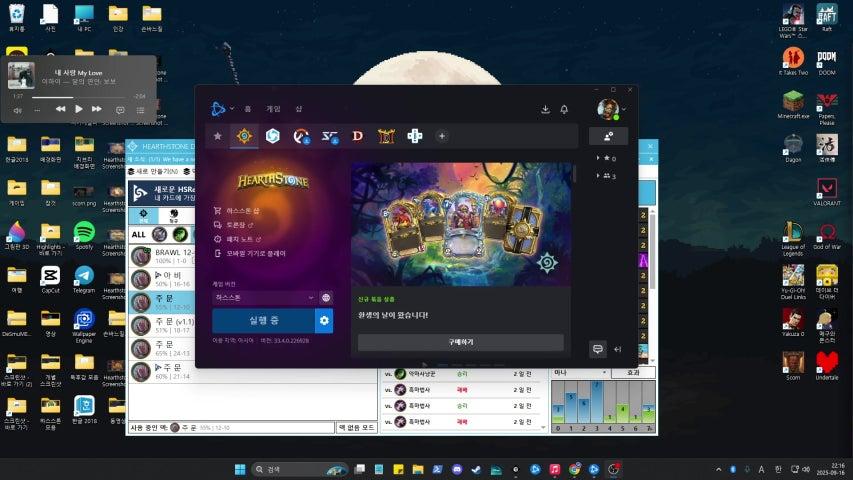Viewport: 853px width, 480px height.
Task: Select the BRAWL deck row
Action: click(162, 256)
